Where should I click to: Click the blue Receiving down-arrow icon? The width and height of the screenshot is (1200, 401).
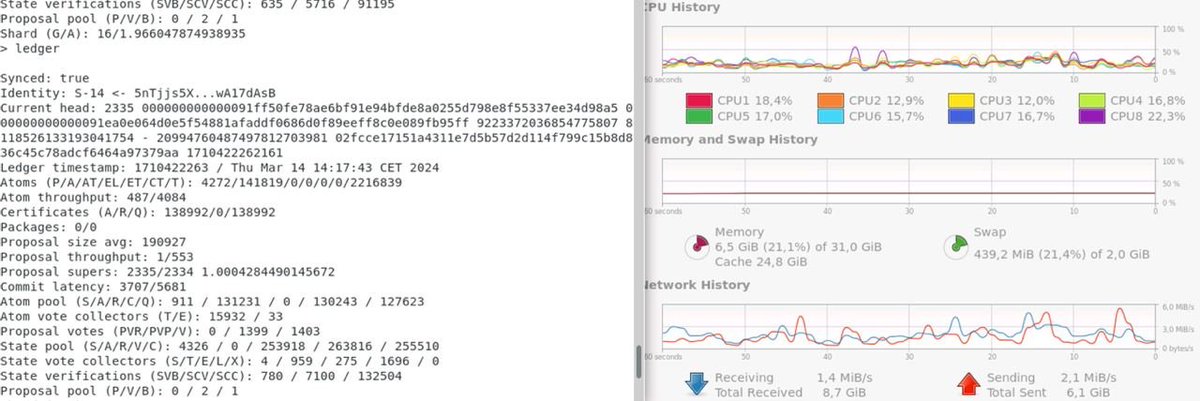pyautogui.click(x=697, y=385)
